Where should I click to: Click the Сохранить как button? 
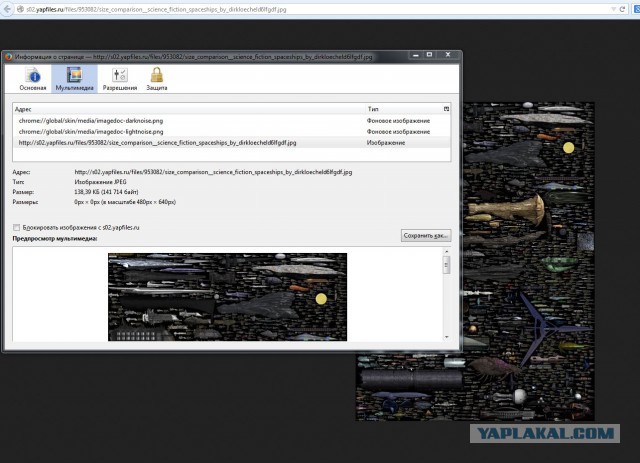(426, 236)
